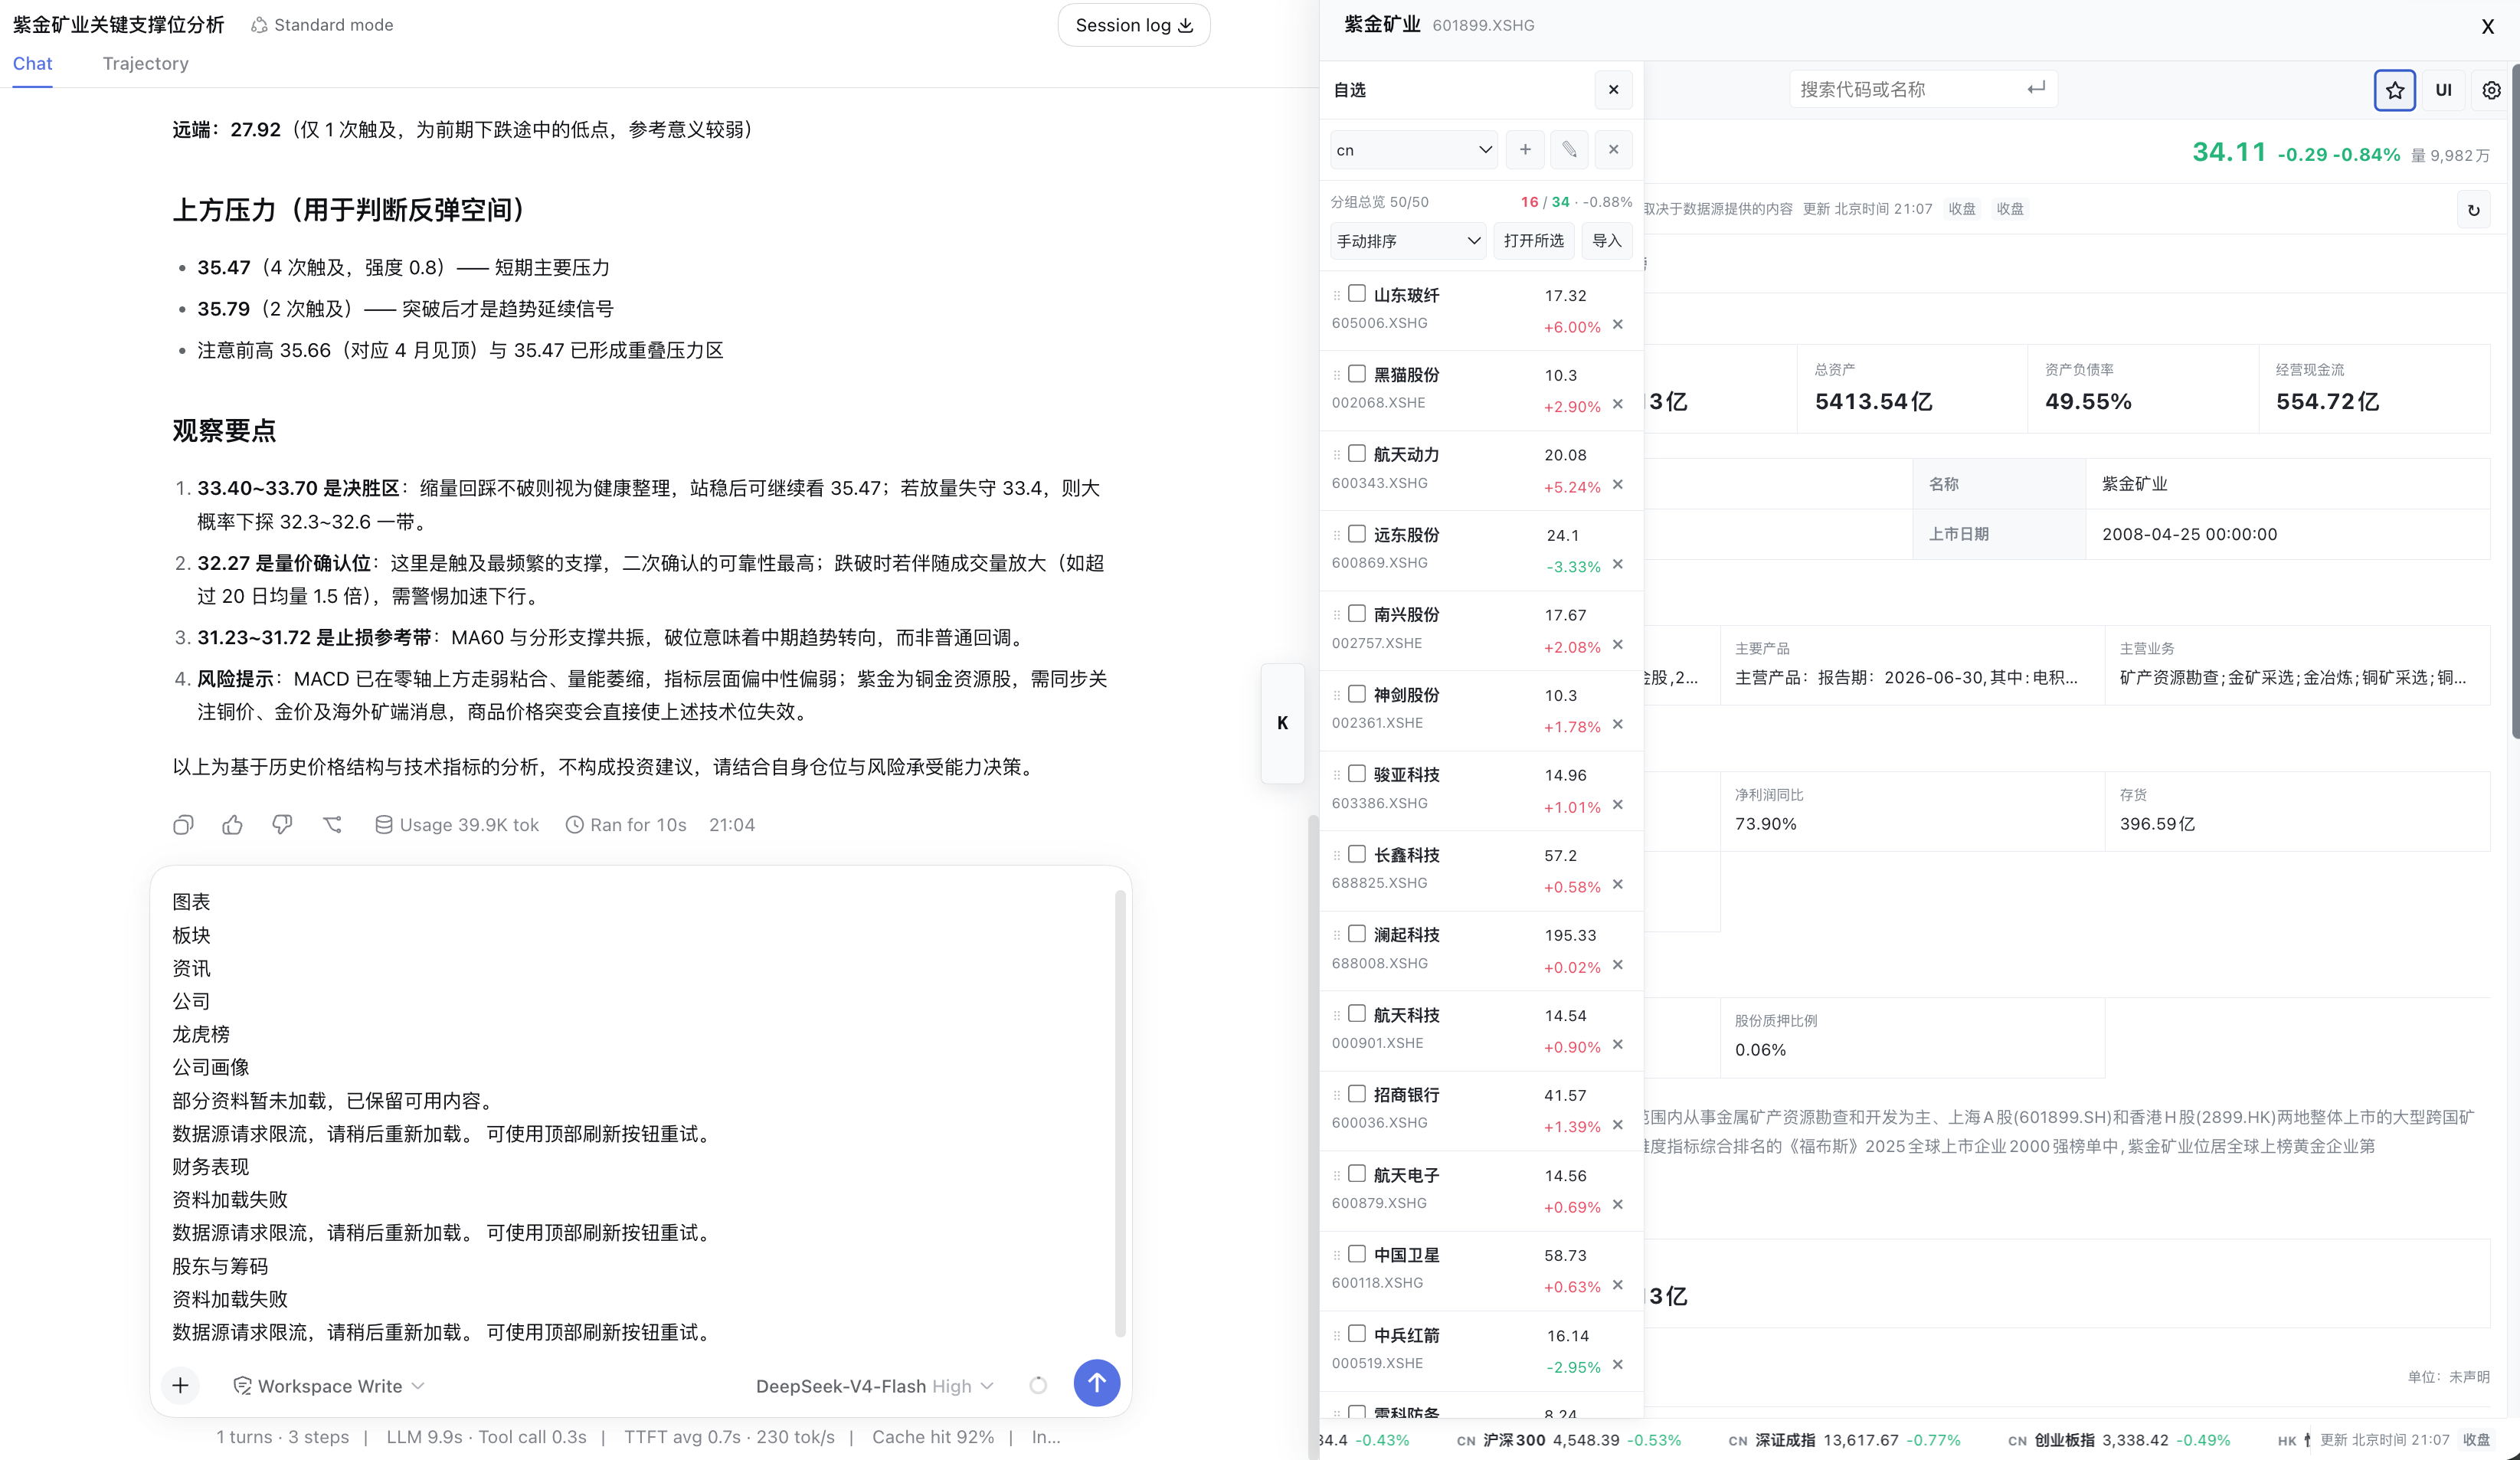Click the composer text scrollbar

point(1120,1112)
